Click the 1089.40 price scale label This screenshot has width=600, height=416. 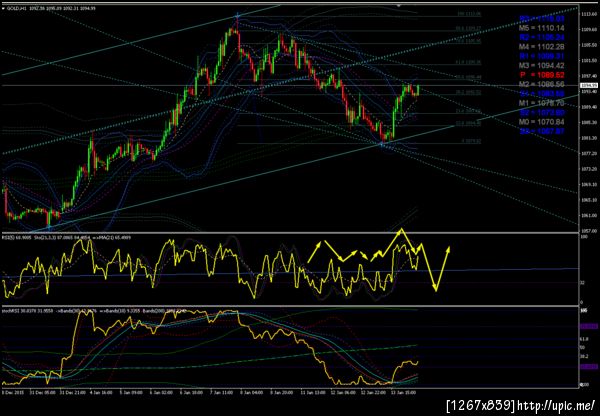pyautogui.click(x=589, y=107)
